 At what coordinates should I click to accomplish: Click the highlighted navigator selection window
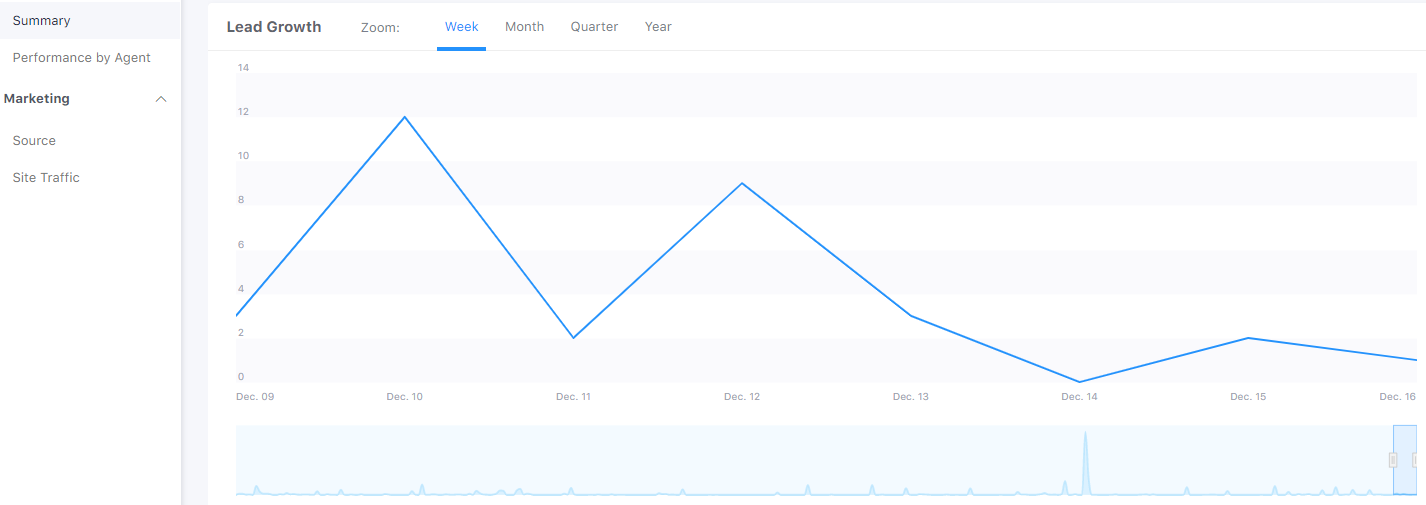[x=1405, y=460]
